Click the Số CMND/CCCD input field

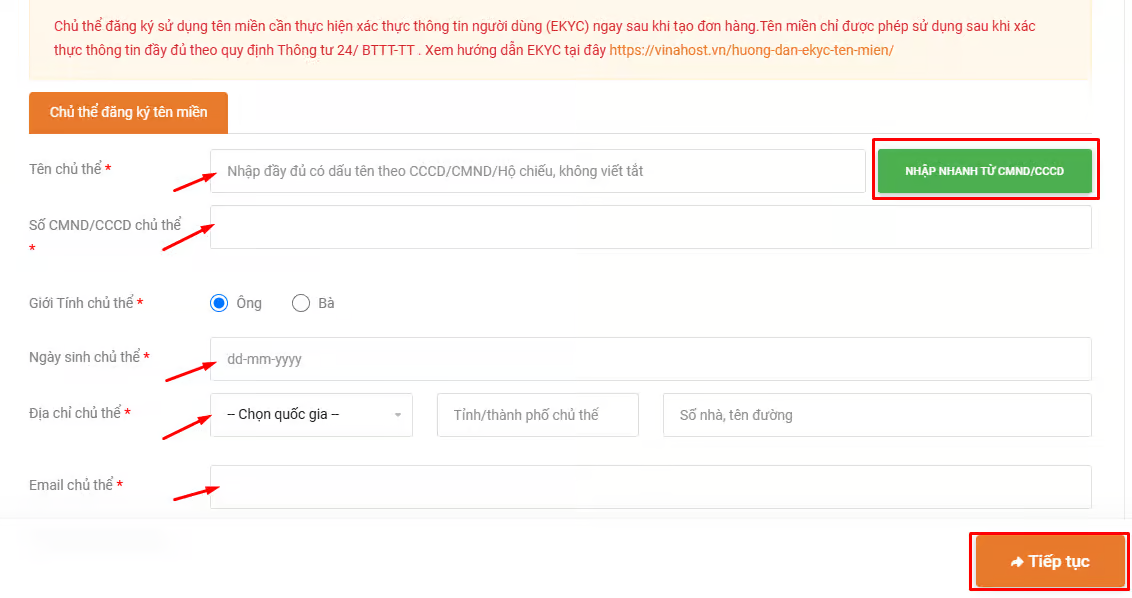[x=650, y=227]
